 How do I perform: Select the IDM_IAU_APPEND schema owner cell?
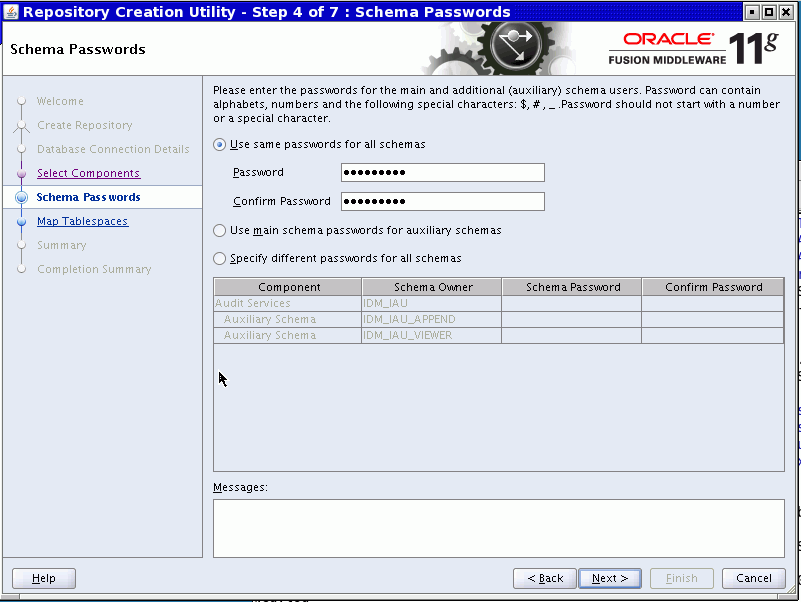pyautogui.click(x=432, y=319)
